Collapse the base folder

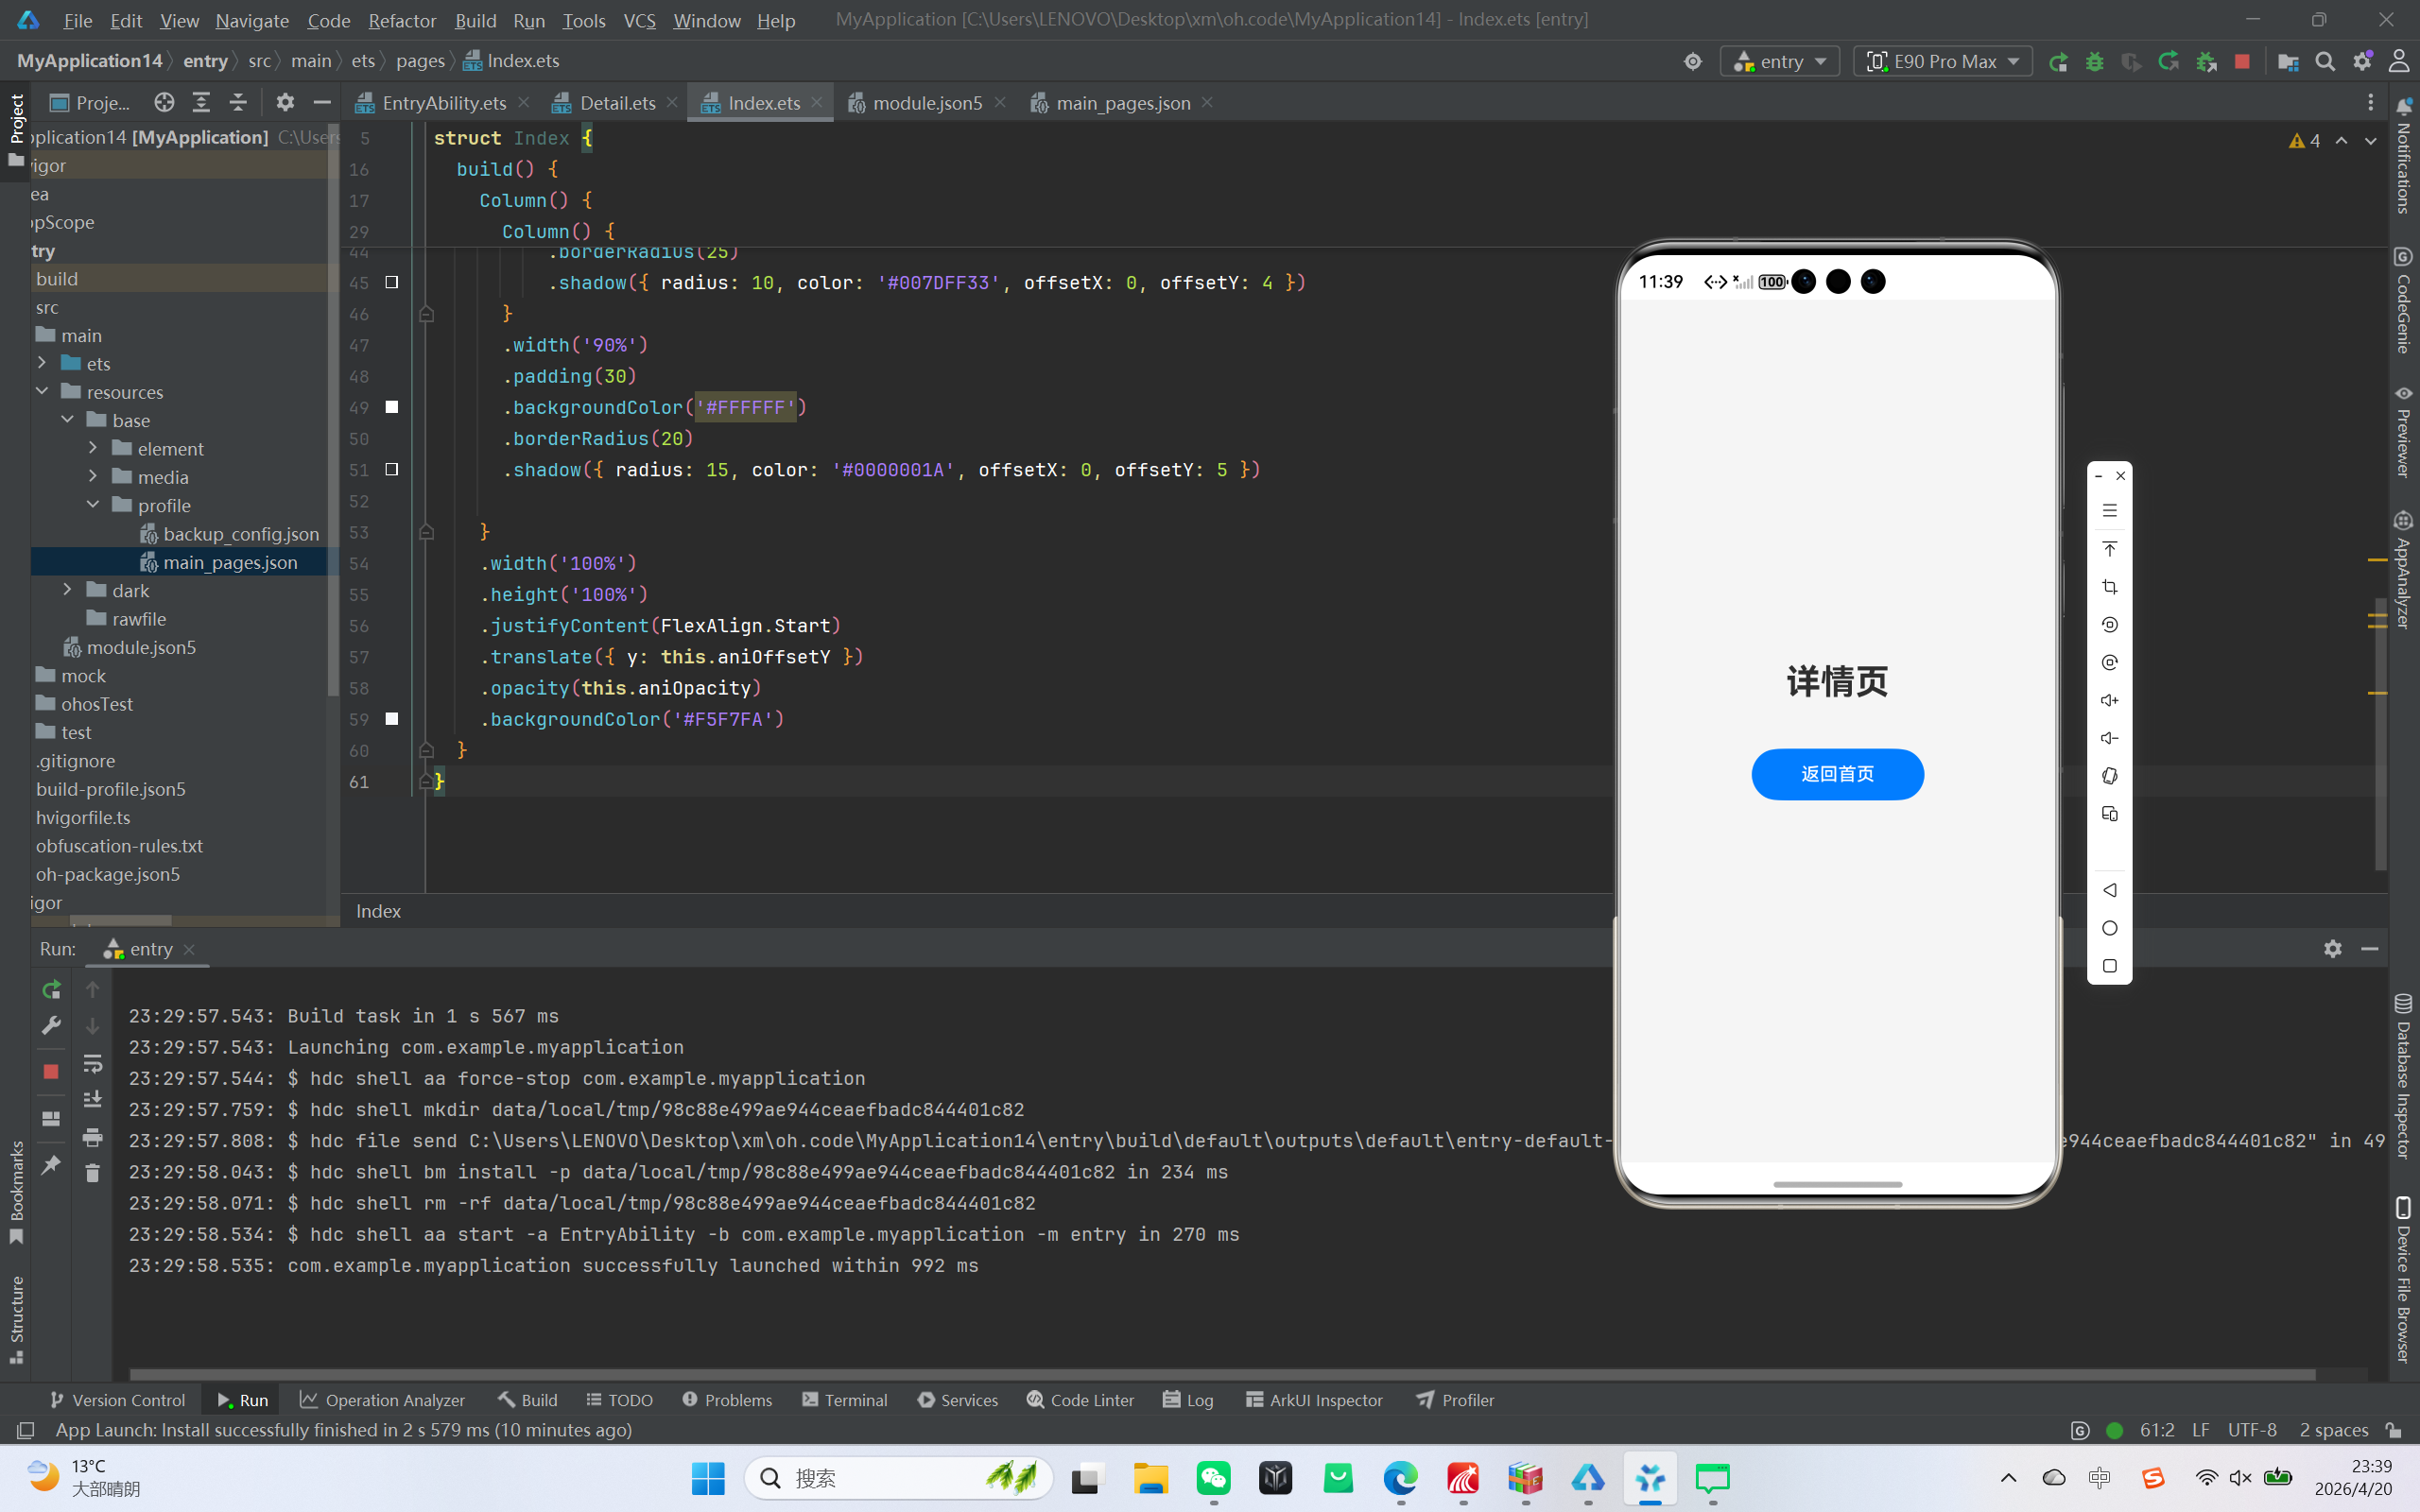pyautogui.click(x=68, y=419)
